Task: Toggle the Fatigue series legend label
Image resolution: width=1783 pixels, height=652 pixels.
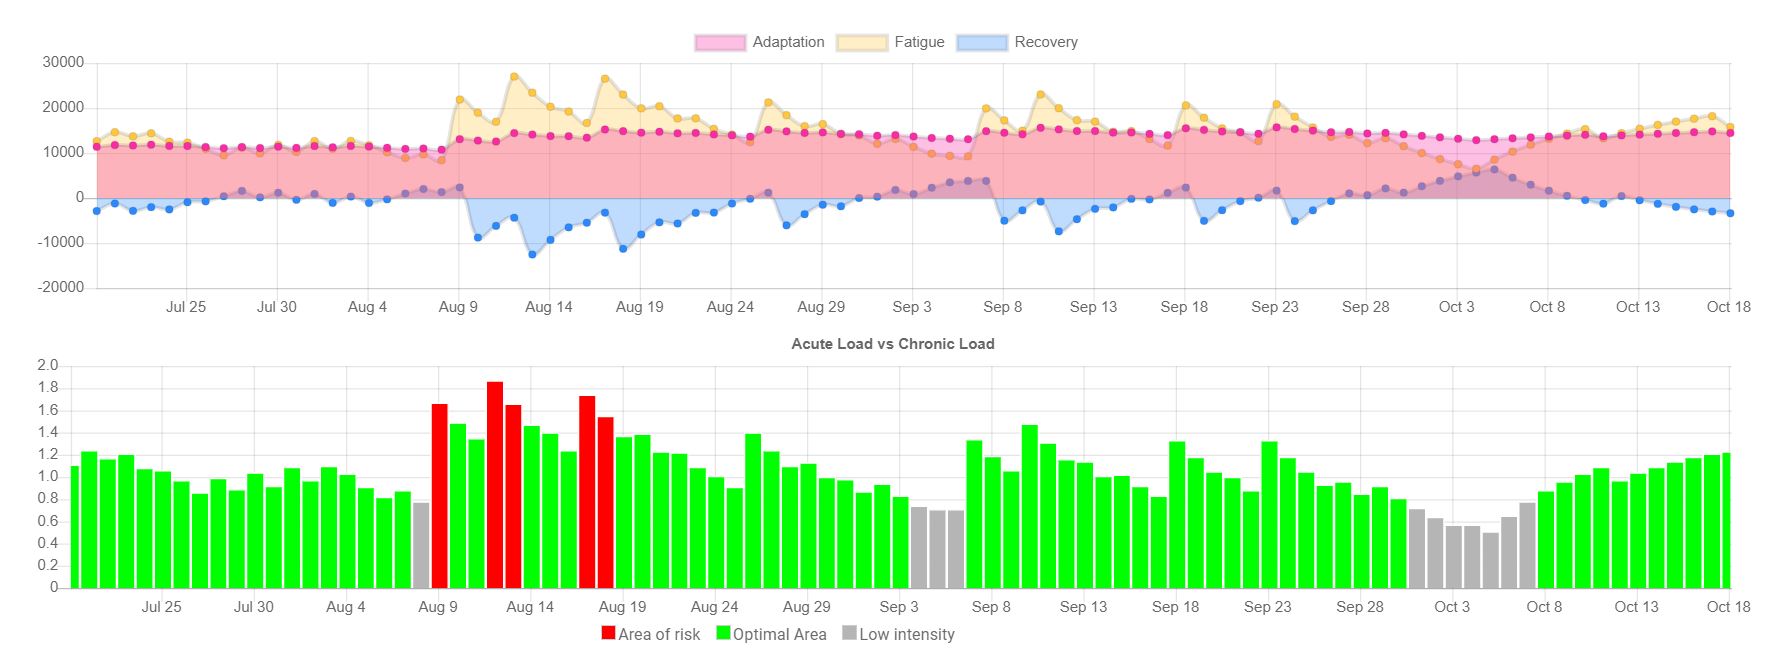Action: (919, 42)
